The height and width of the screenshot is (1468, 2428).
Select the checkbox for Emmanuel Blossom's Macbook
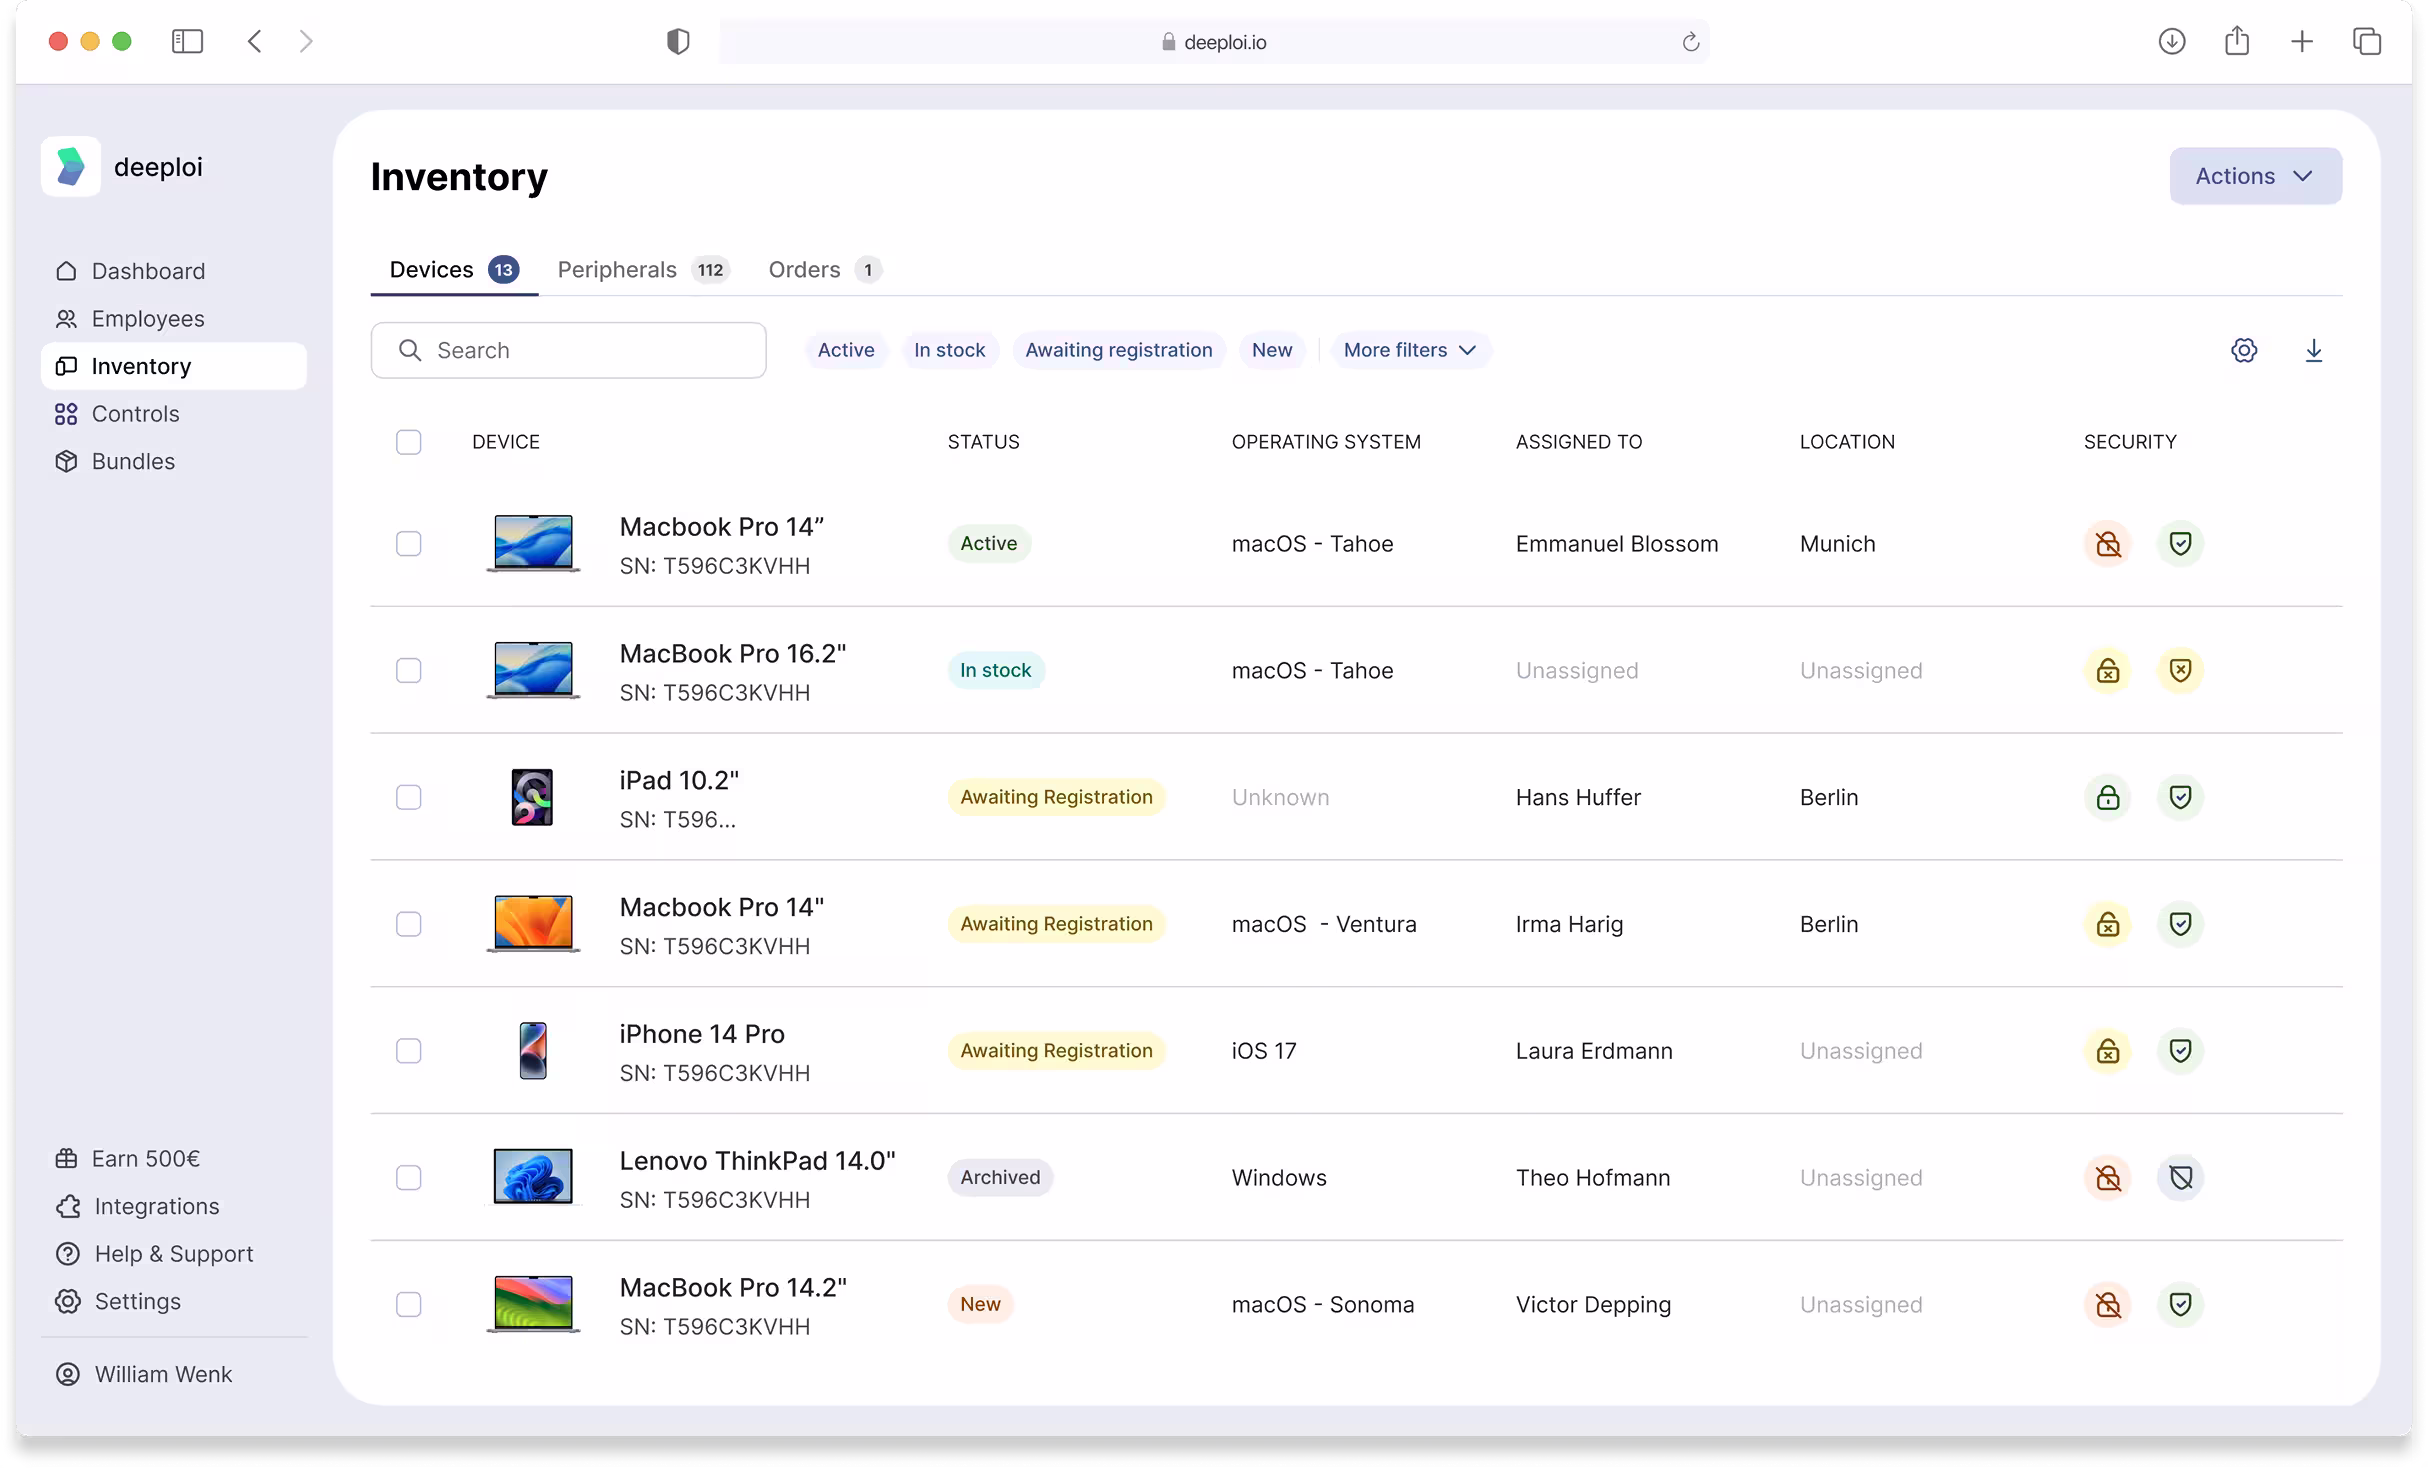point(408,543)
